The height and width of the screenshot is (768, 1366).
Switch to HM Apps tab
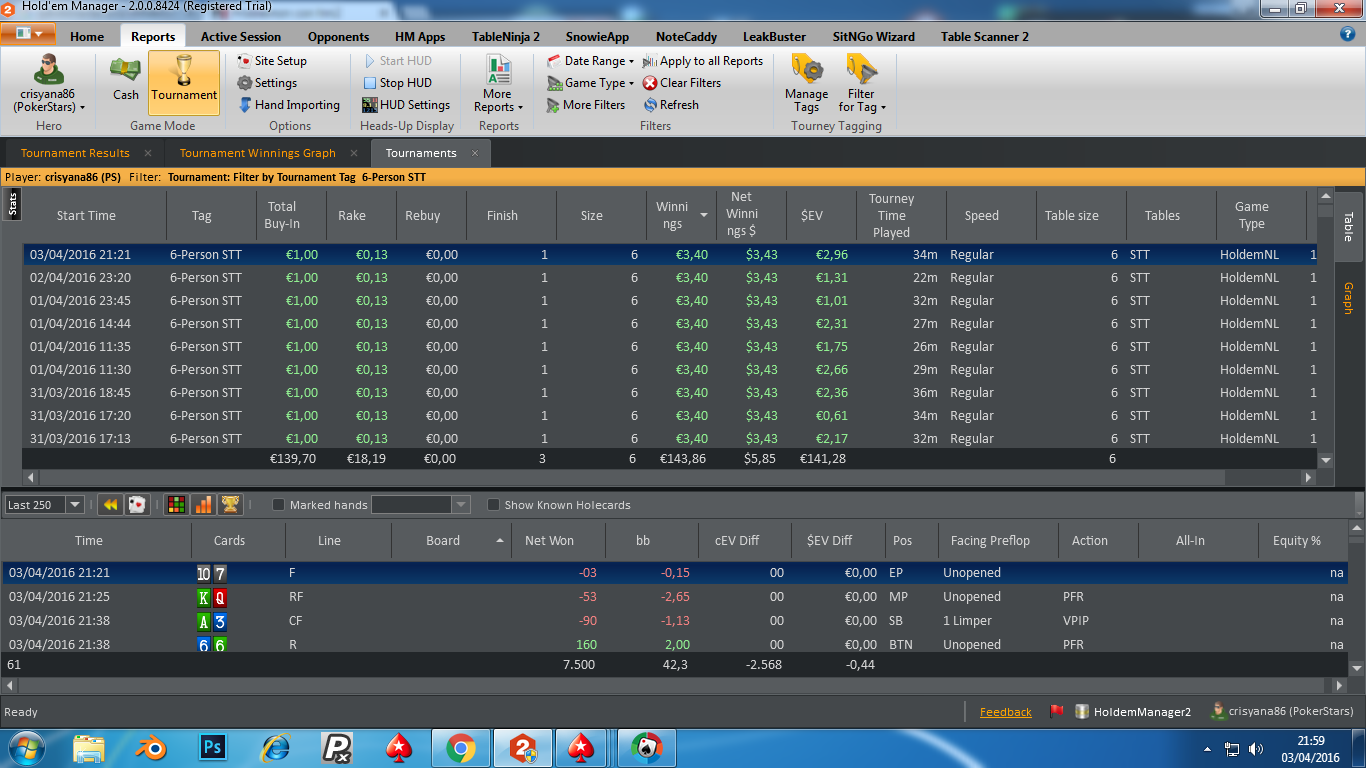(420, 36)
